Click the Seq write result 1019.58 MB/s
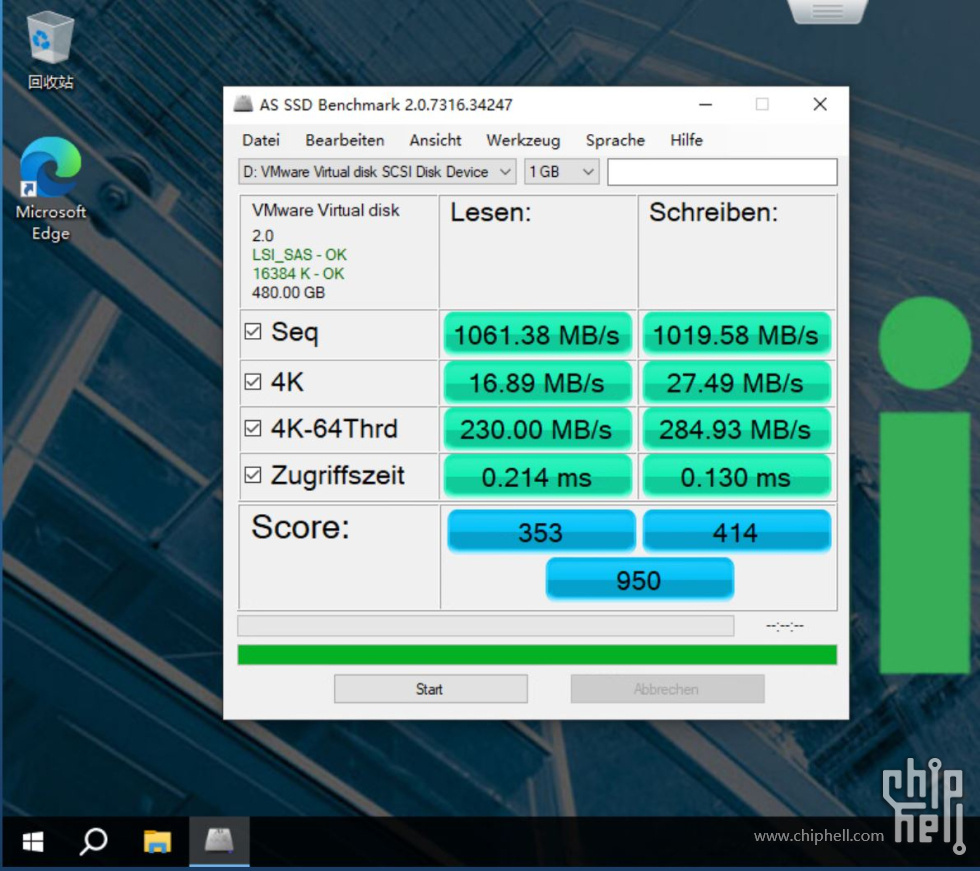The width and height of the screenshot is (980, 871). pos(736,335)
